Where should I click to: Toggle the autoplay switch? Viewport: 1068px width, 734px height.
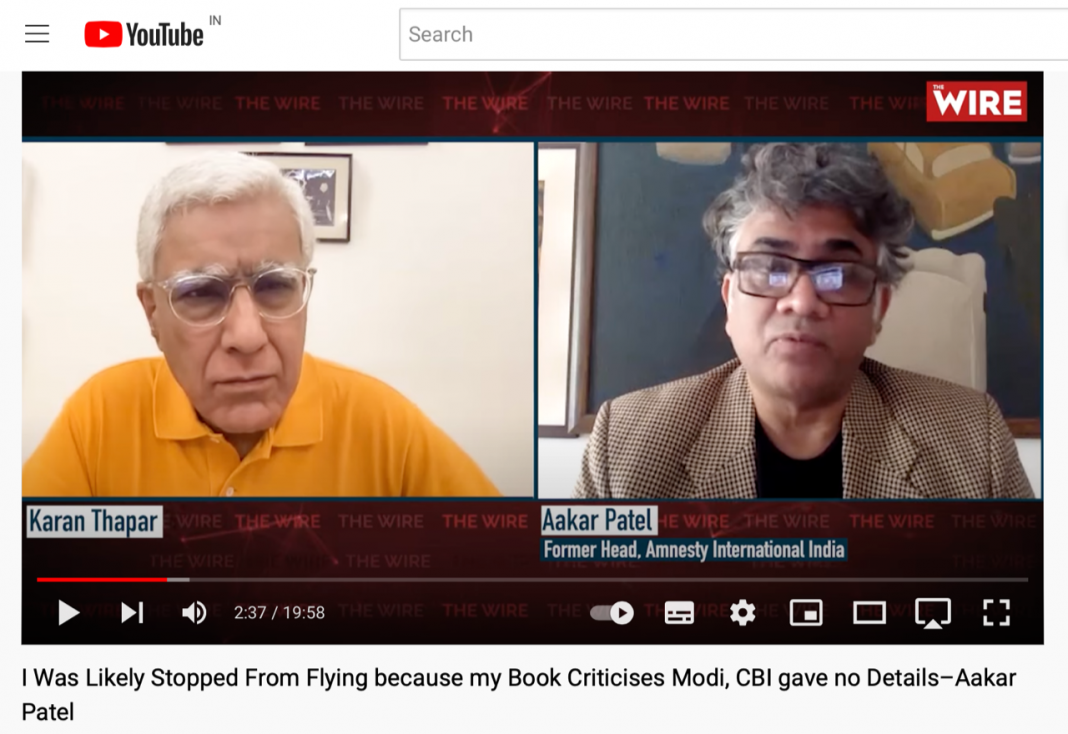612,613
